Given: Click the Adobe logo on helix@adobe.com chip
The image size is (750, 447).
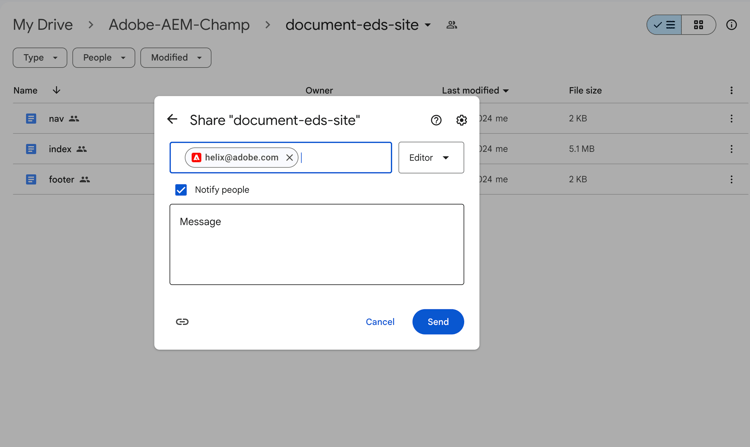Looking at the screenshot, I should pos(196,157).
